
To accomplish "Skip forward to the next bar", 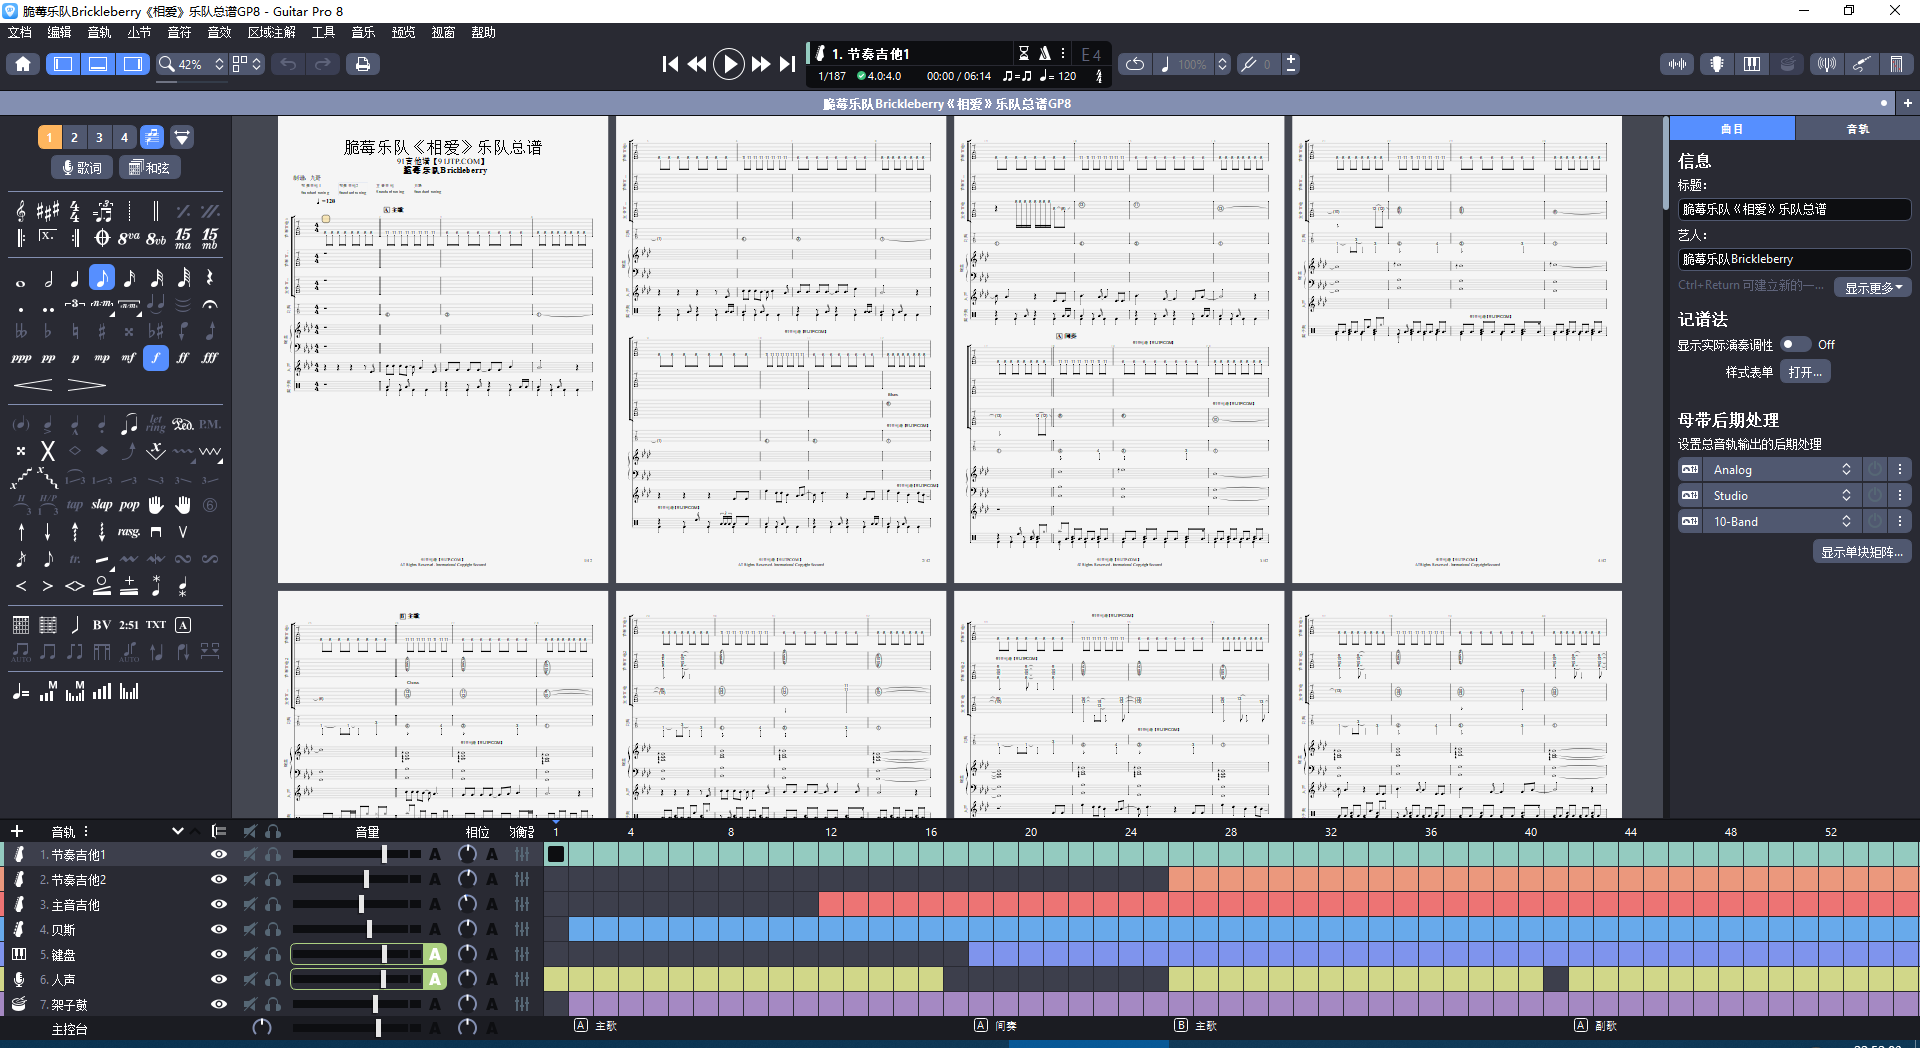I will tap(761, 64).
